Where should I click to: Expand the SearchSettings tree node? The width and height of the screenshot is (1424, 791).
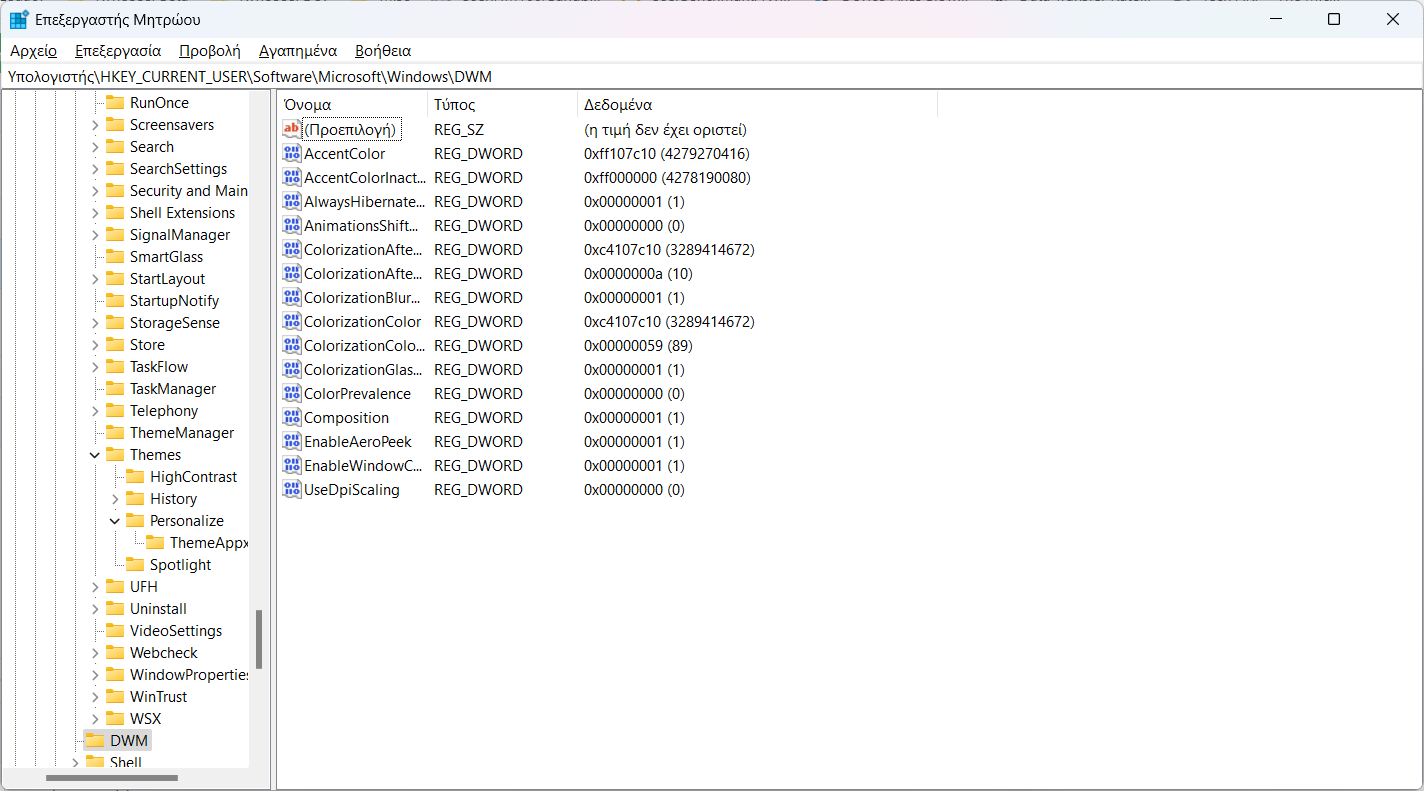tap(95, 169)
